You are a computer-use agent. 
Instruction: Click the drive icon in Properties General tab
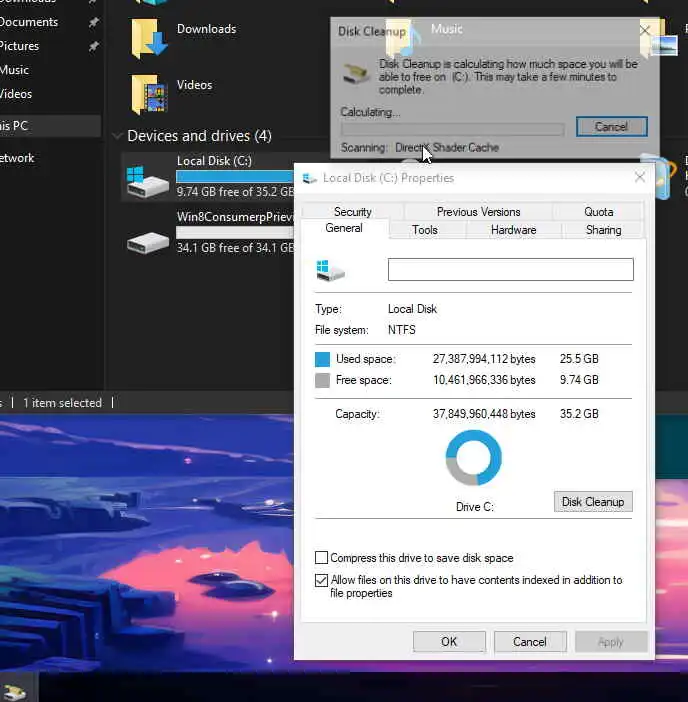(x=330, y=270)
